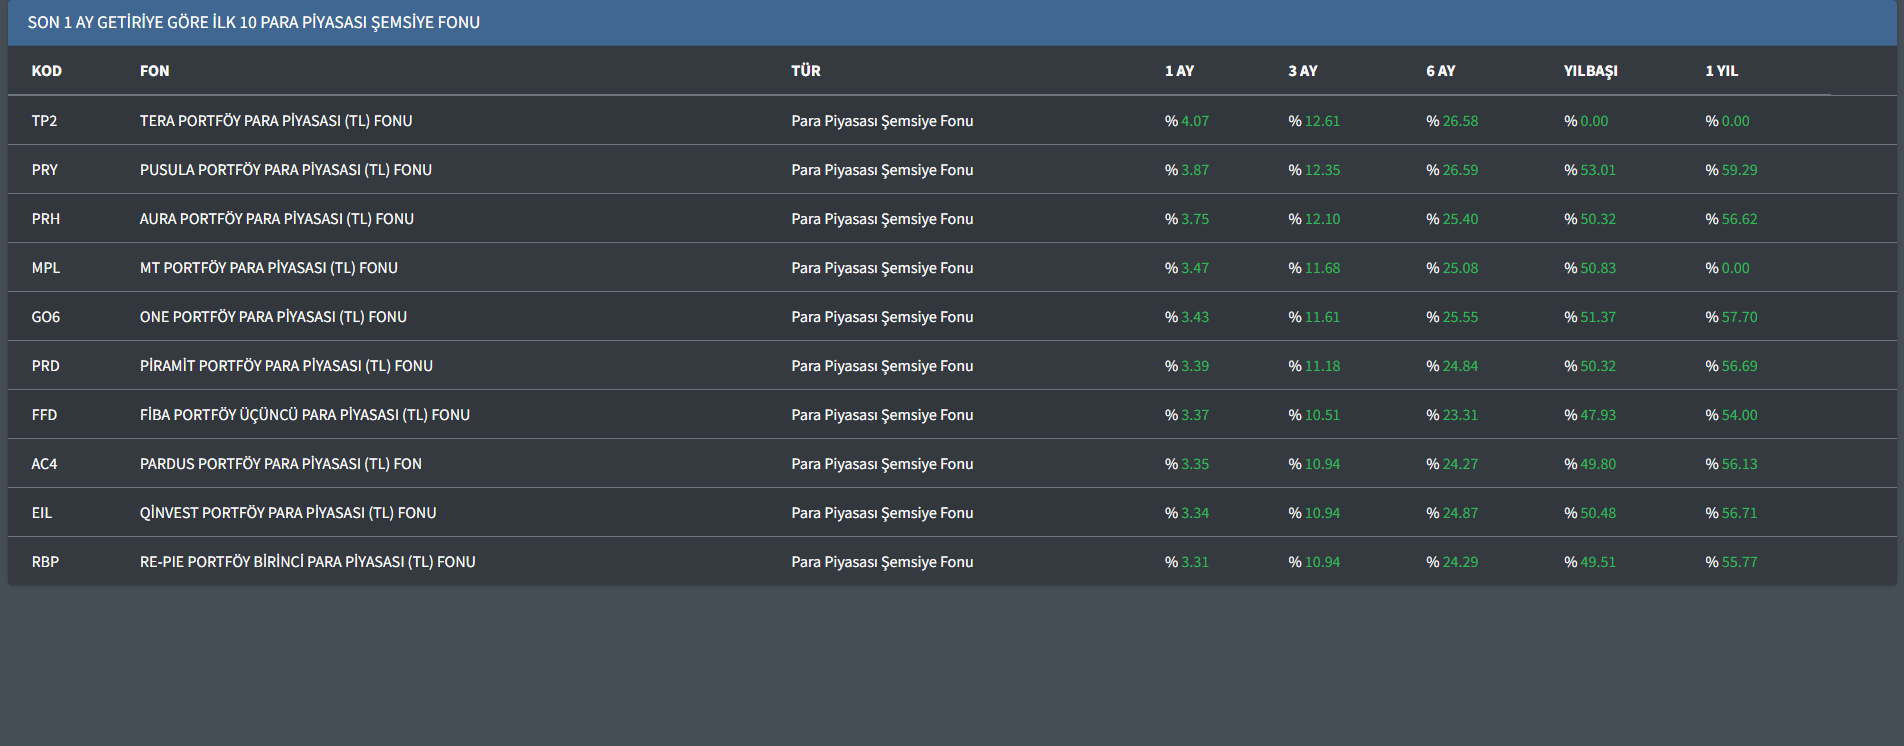Select AURA PORTFÖY PARA PİYASASI fund
Viewport: 1904px width, 746px height.
pos(277,219)
